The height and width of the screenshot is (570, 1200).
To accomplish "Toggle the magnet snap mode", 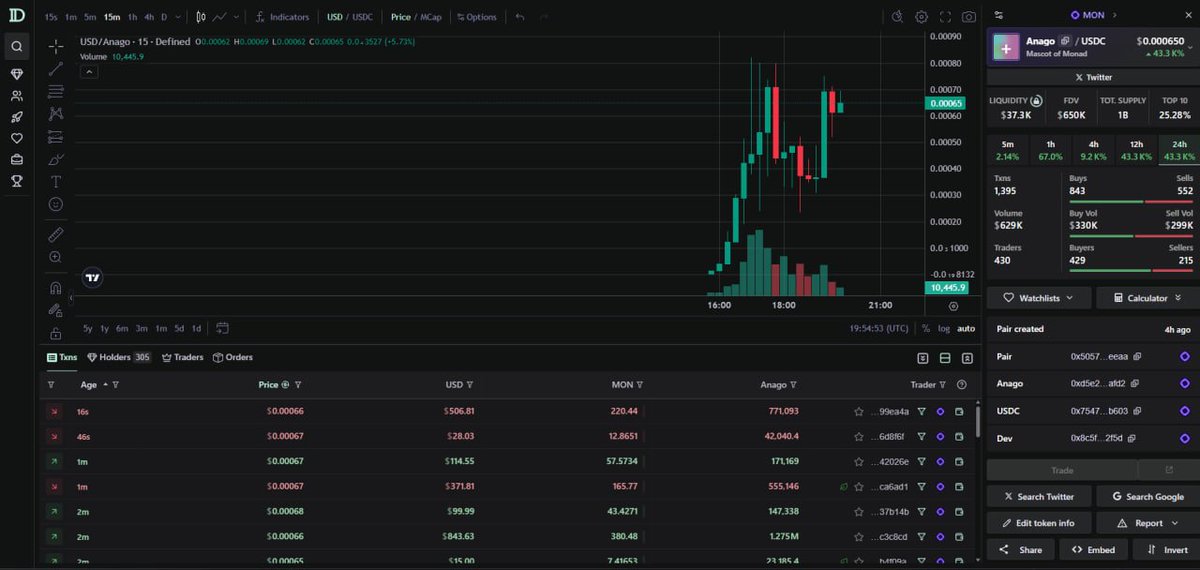I will pyautogui.click(x=56, y=287).
